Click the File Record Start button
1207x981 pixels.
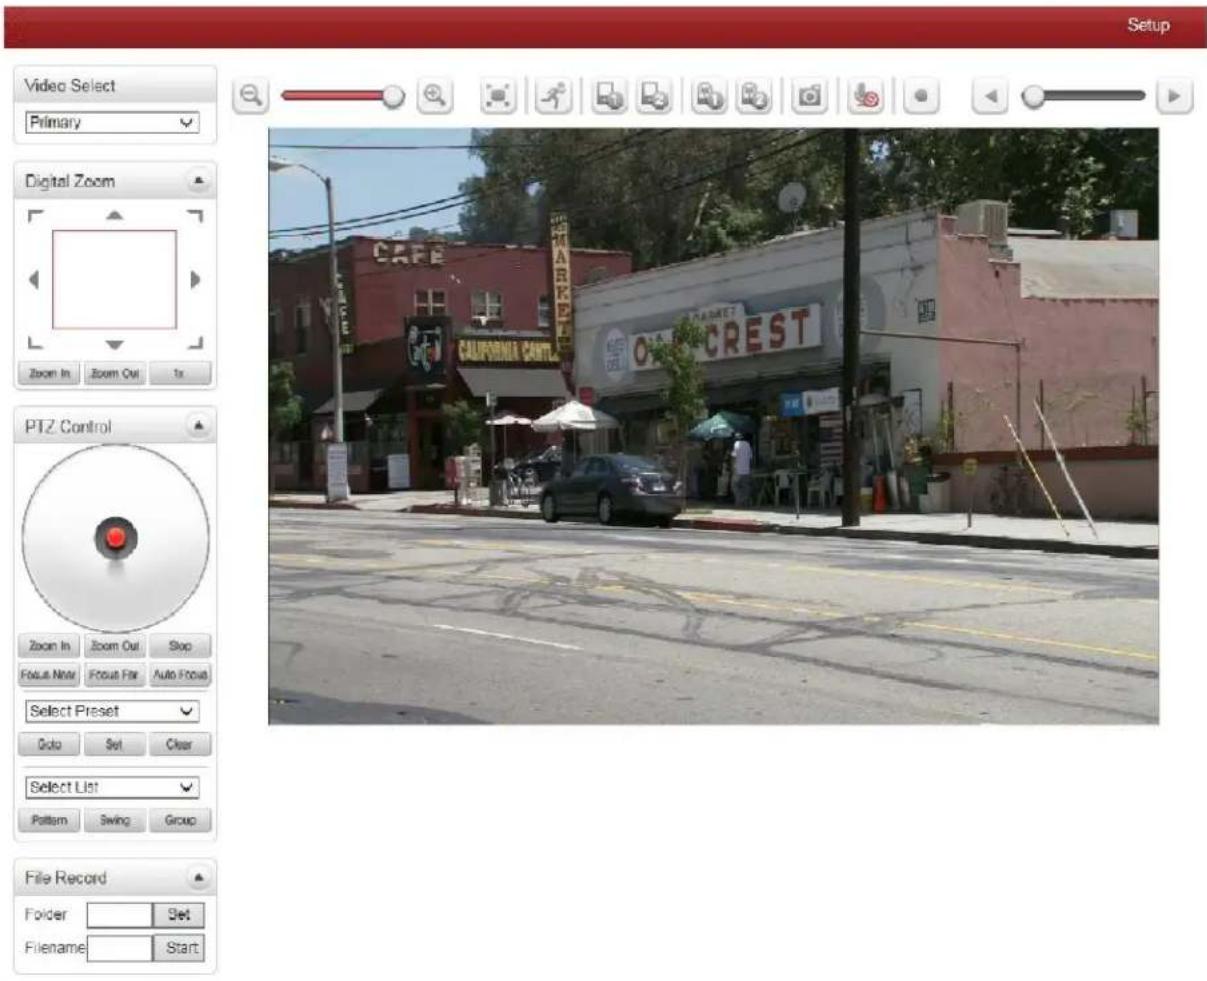[179, 948]
